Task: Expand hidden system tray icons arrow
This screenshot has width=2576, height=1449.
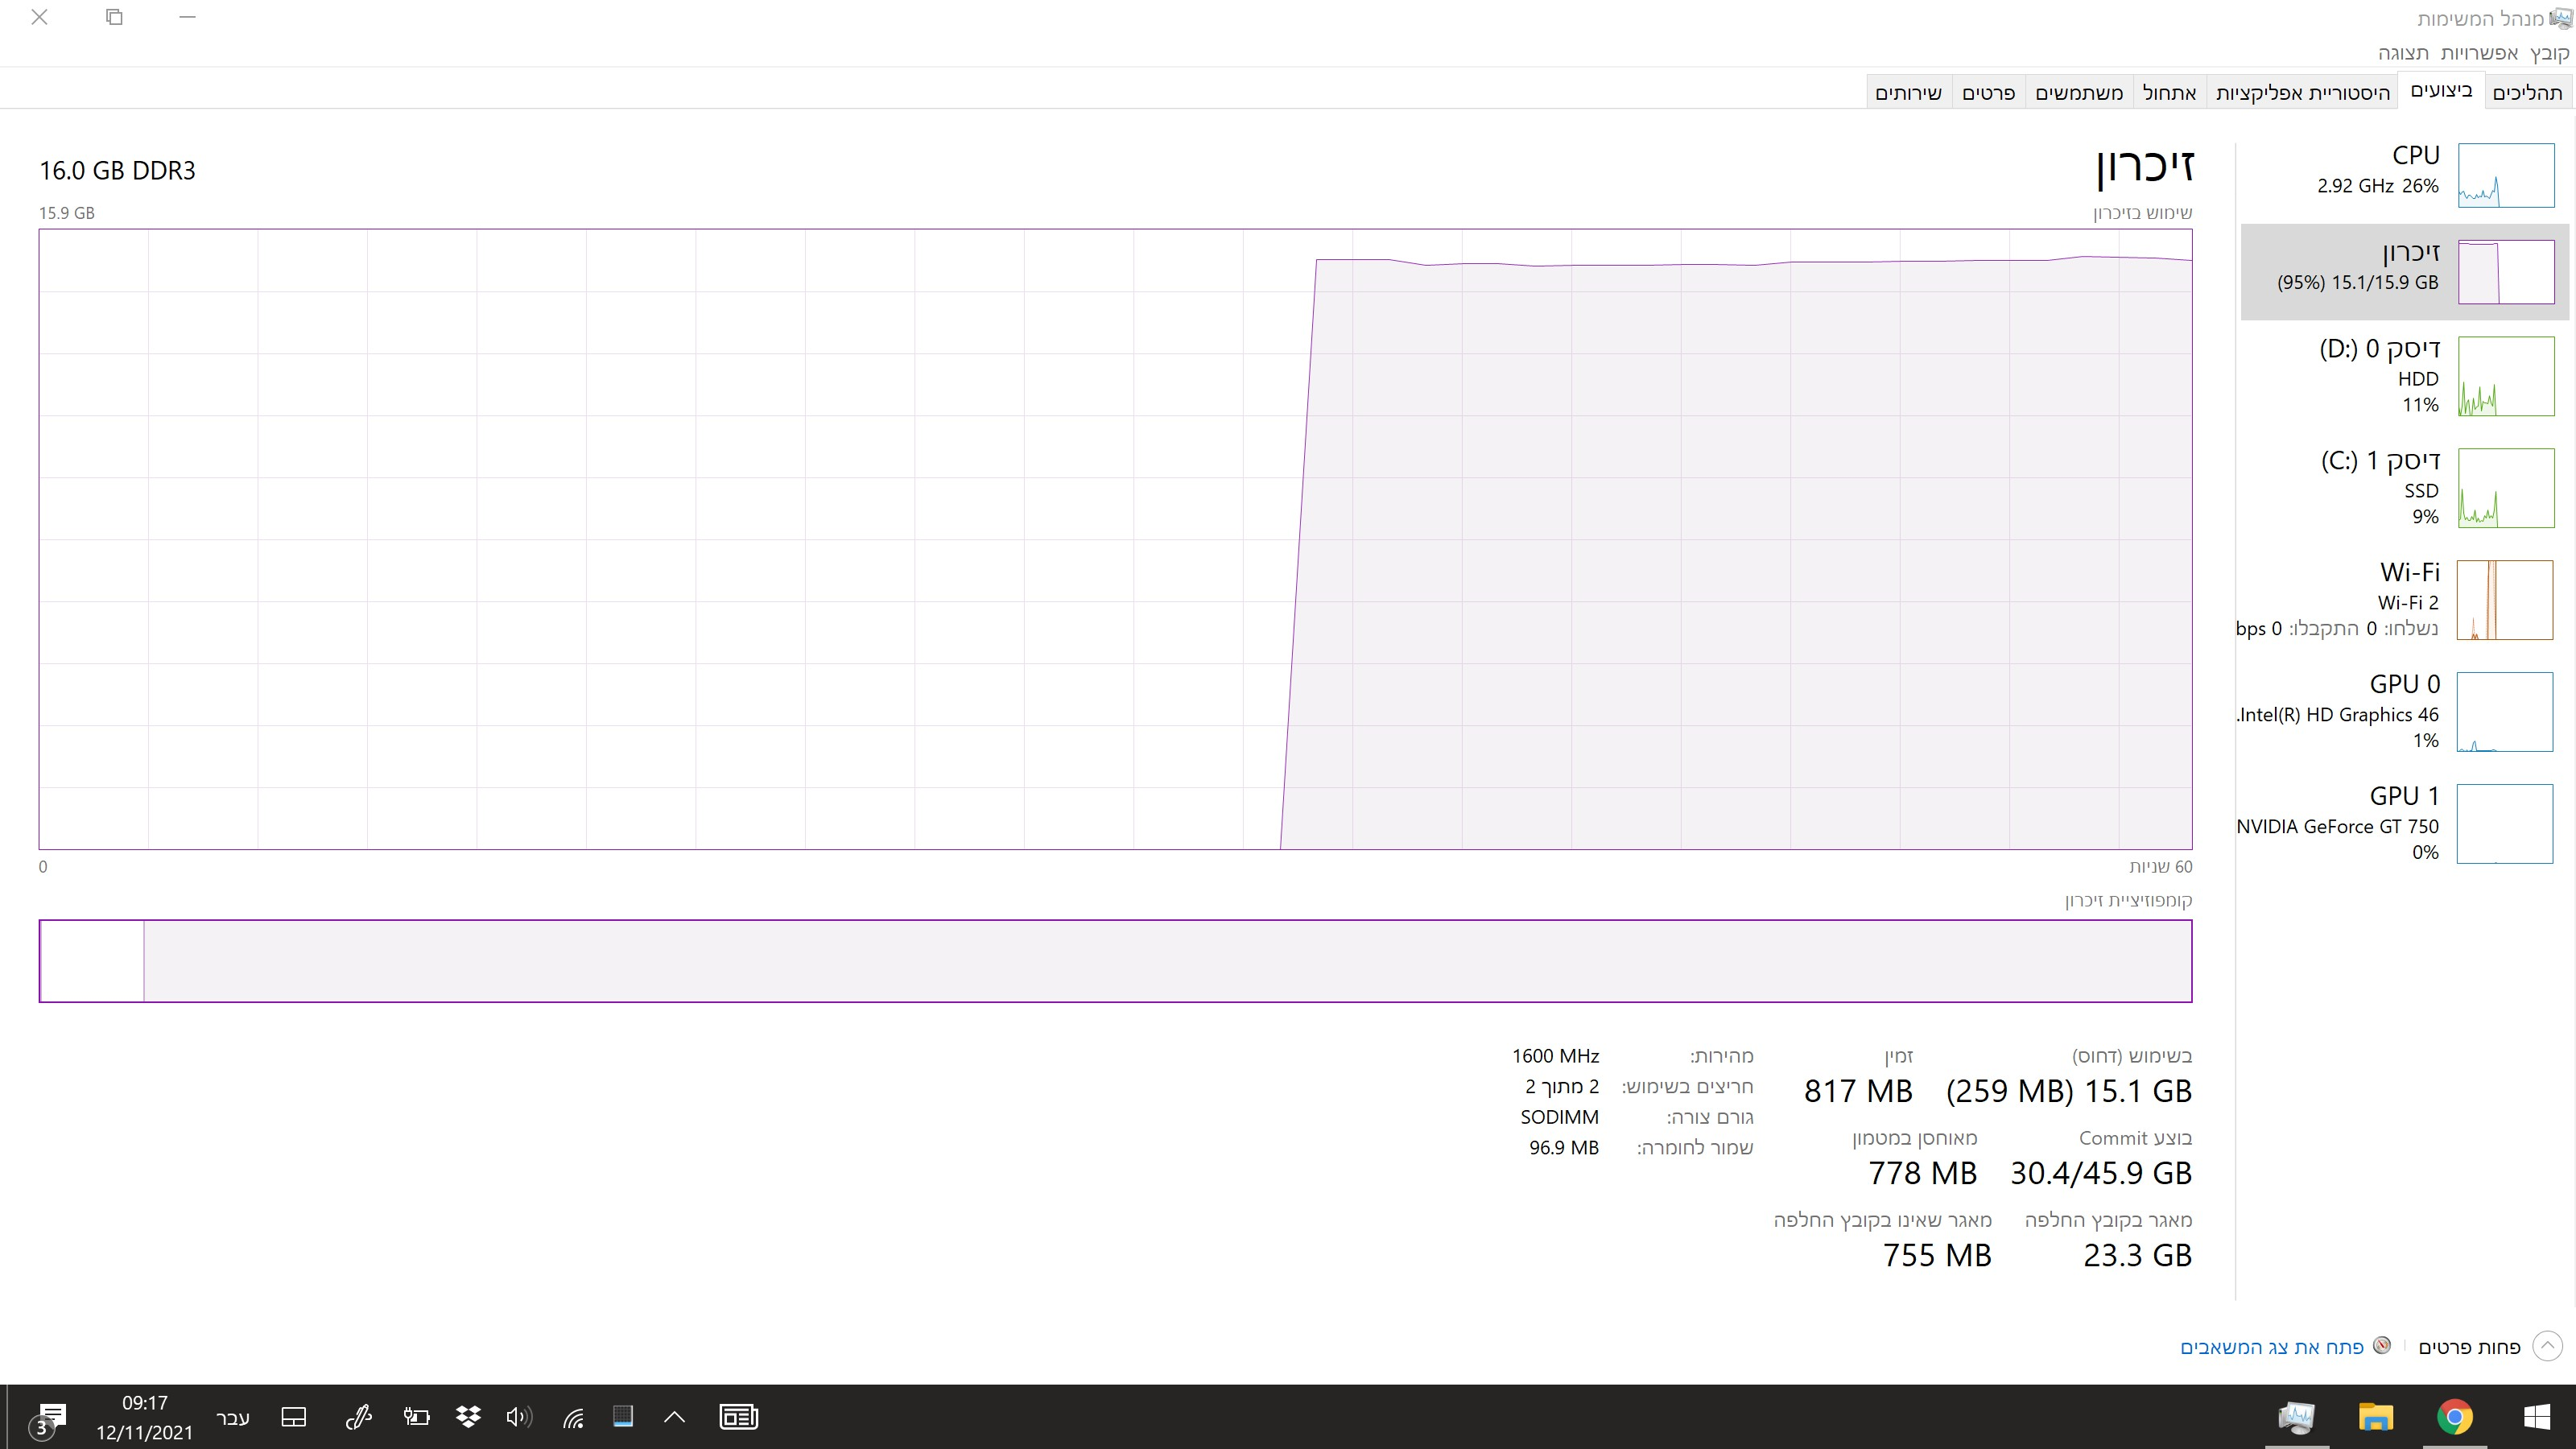Action: (x=675, y=1417)
